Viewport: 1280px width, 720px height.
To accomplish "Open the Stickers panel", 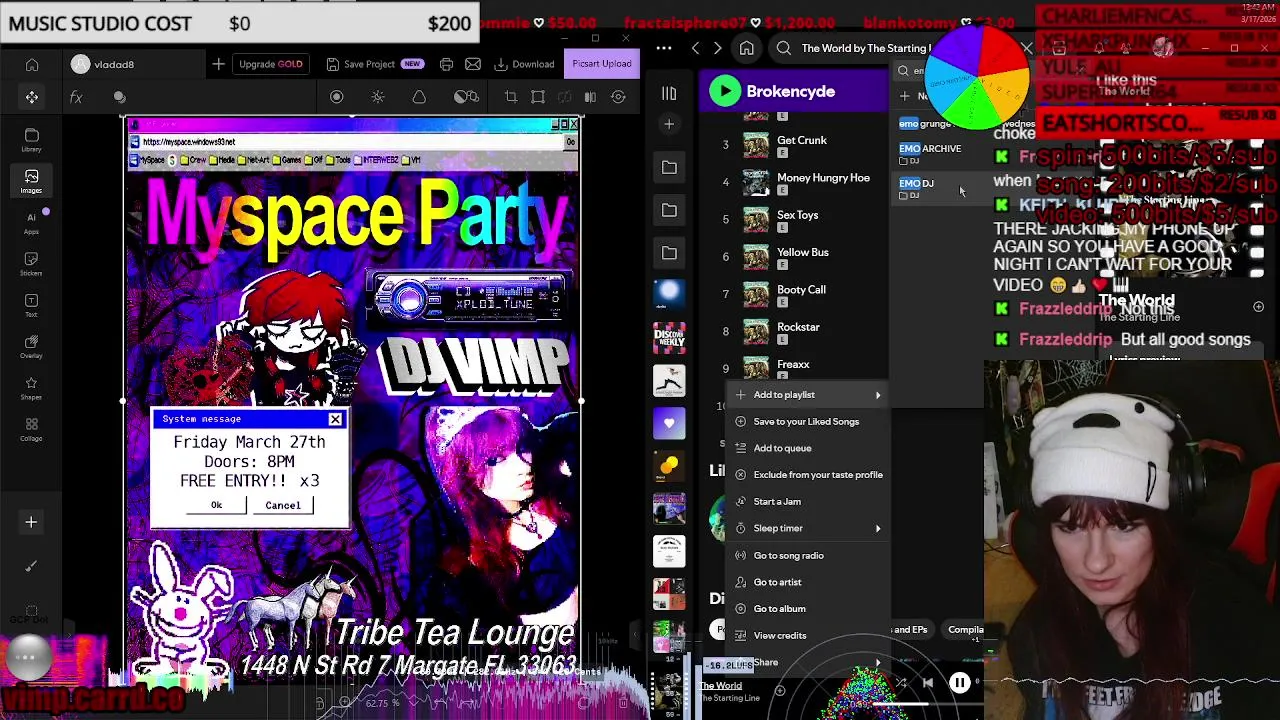I will (32, 263).
